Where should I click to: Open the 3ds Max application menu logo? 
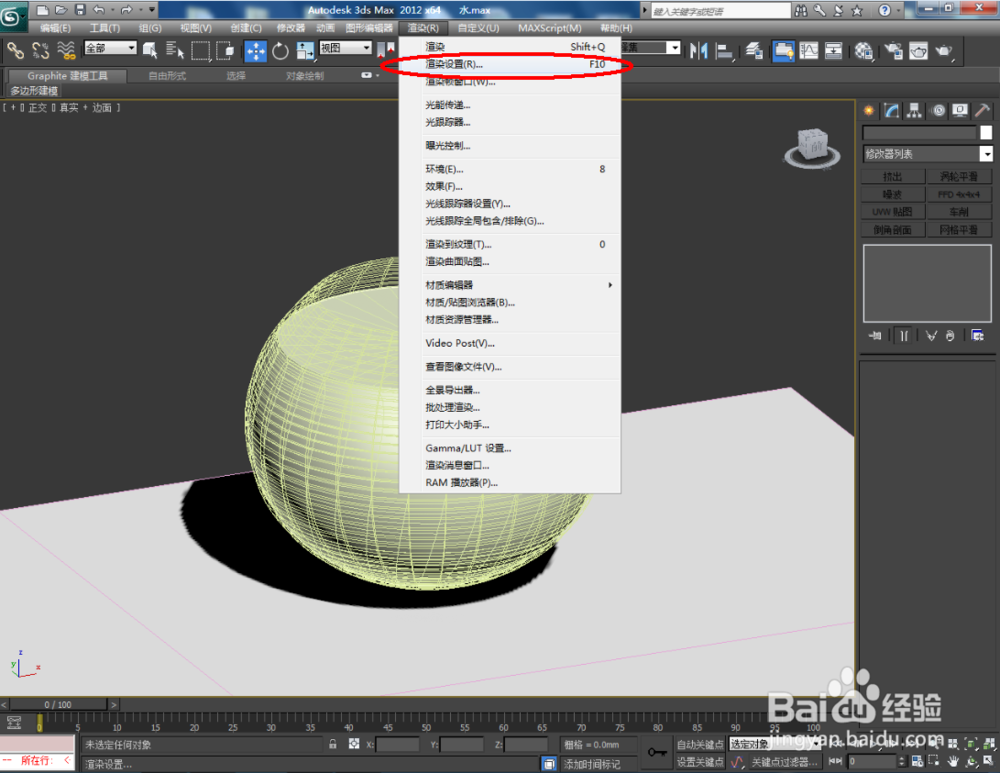pyautogui.click(x=11, y=17)
